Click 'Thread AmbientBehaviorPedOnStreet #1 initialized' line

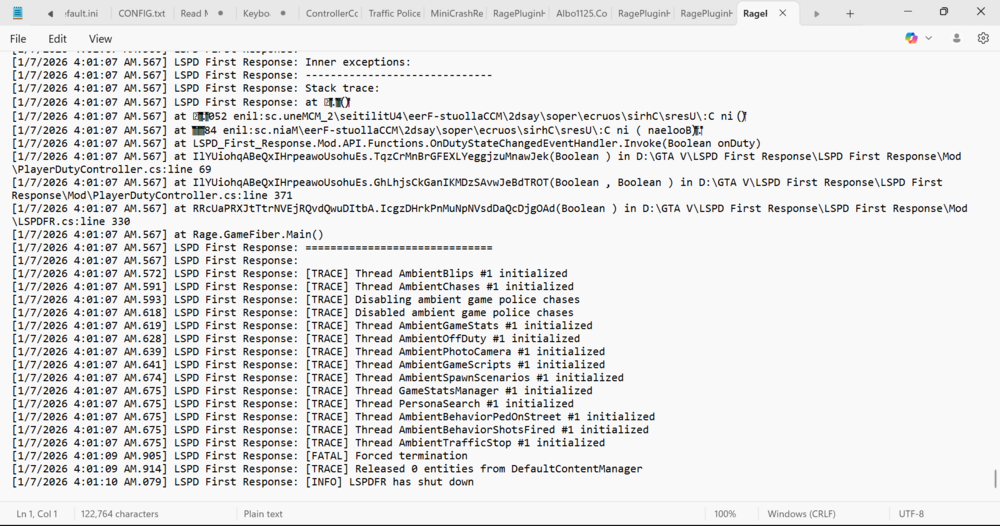pyautogui.click(x=334, y=417)
